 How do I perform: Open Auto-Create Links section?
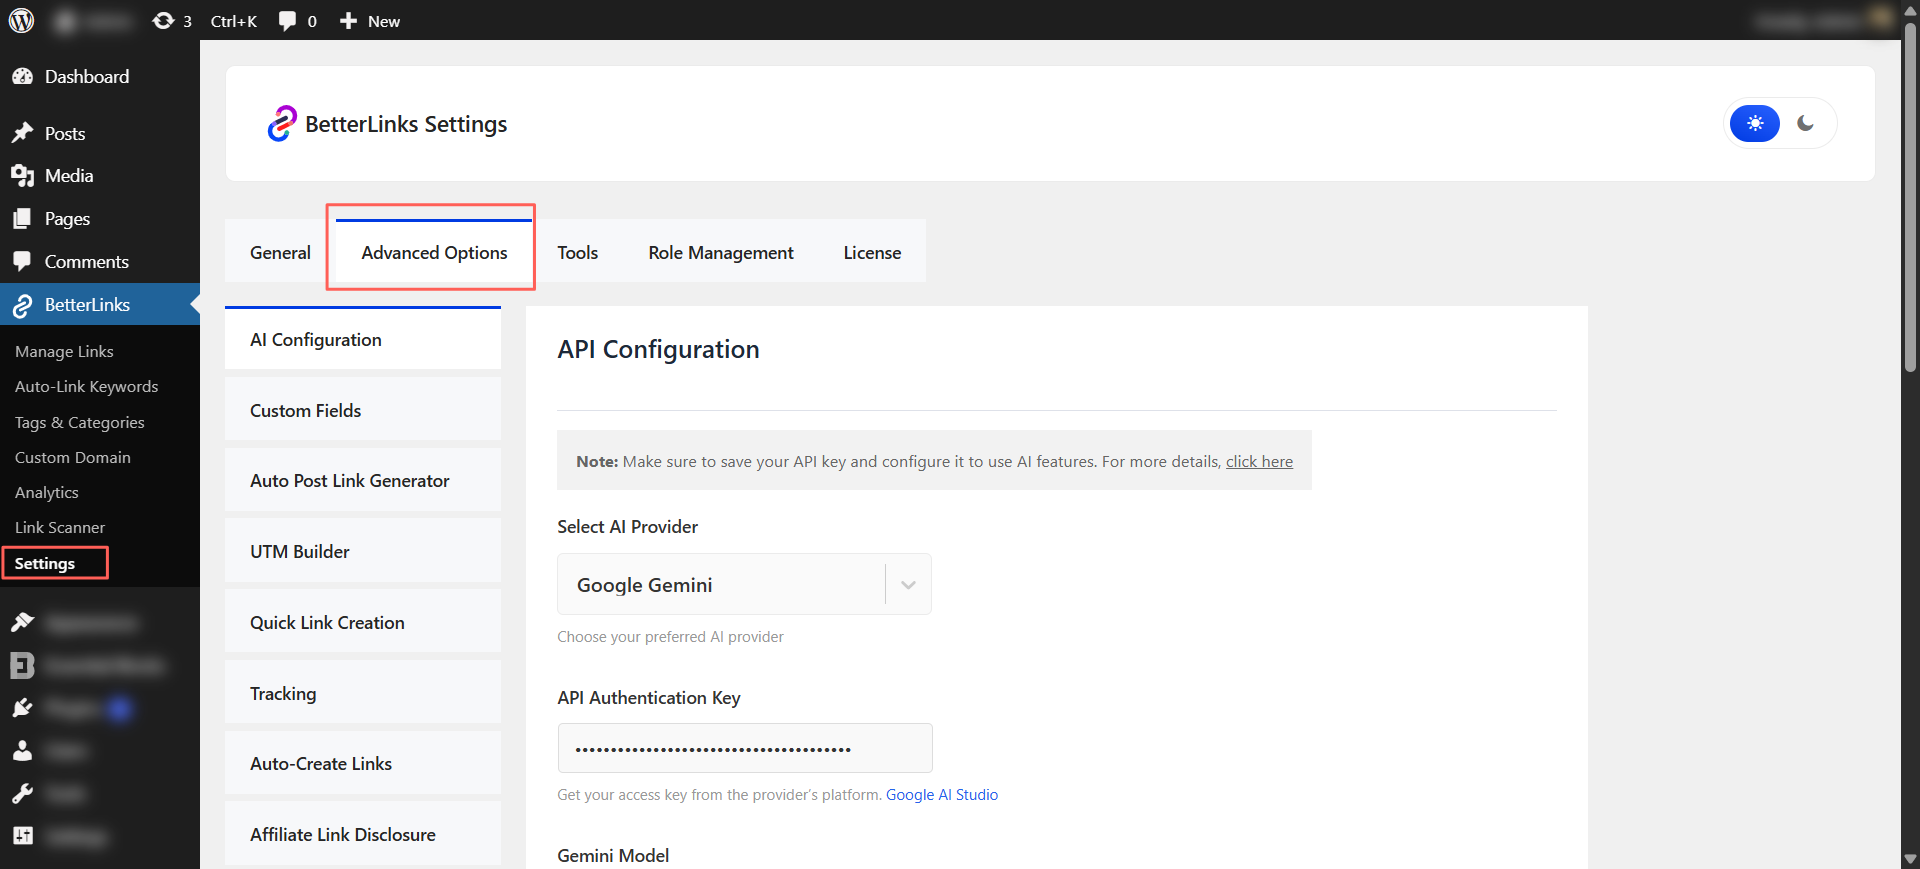click(x=363, y=764)
